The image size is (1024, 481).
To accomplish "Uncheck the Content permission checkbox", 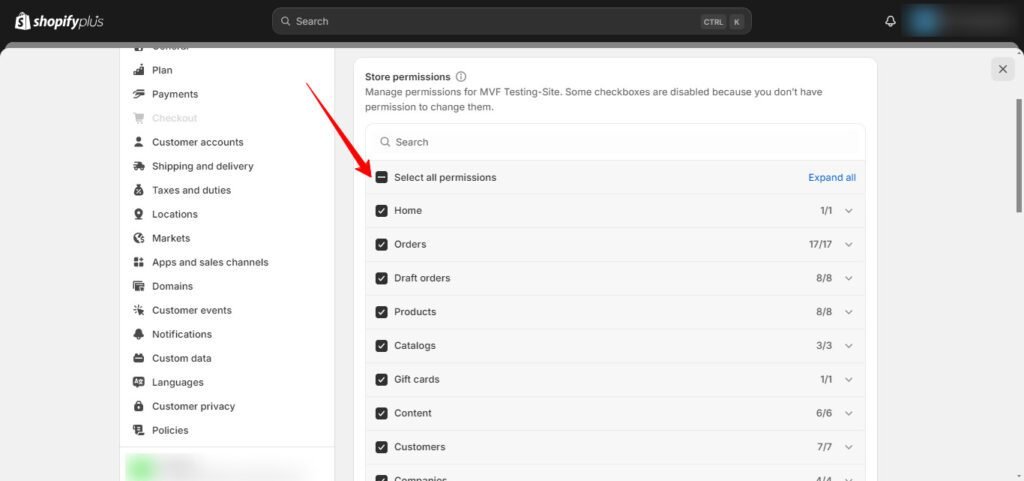I will coord(381,413).
